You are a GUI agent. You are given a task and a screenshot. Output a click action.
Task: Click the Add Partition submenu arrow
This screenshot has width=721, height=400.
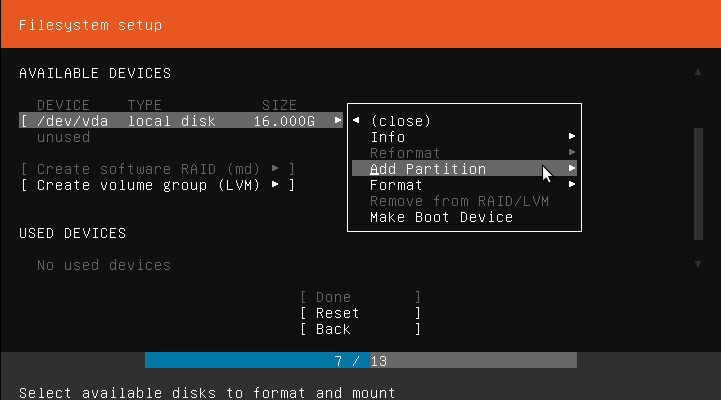[572, 169]
